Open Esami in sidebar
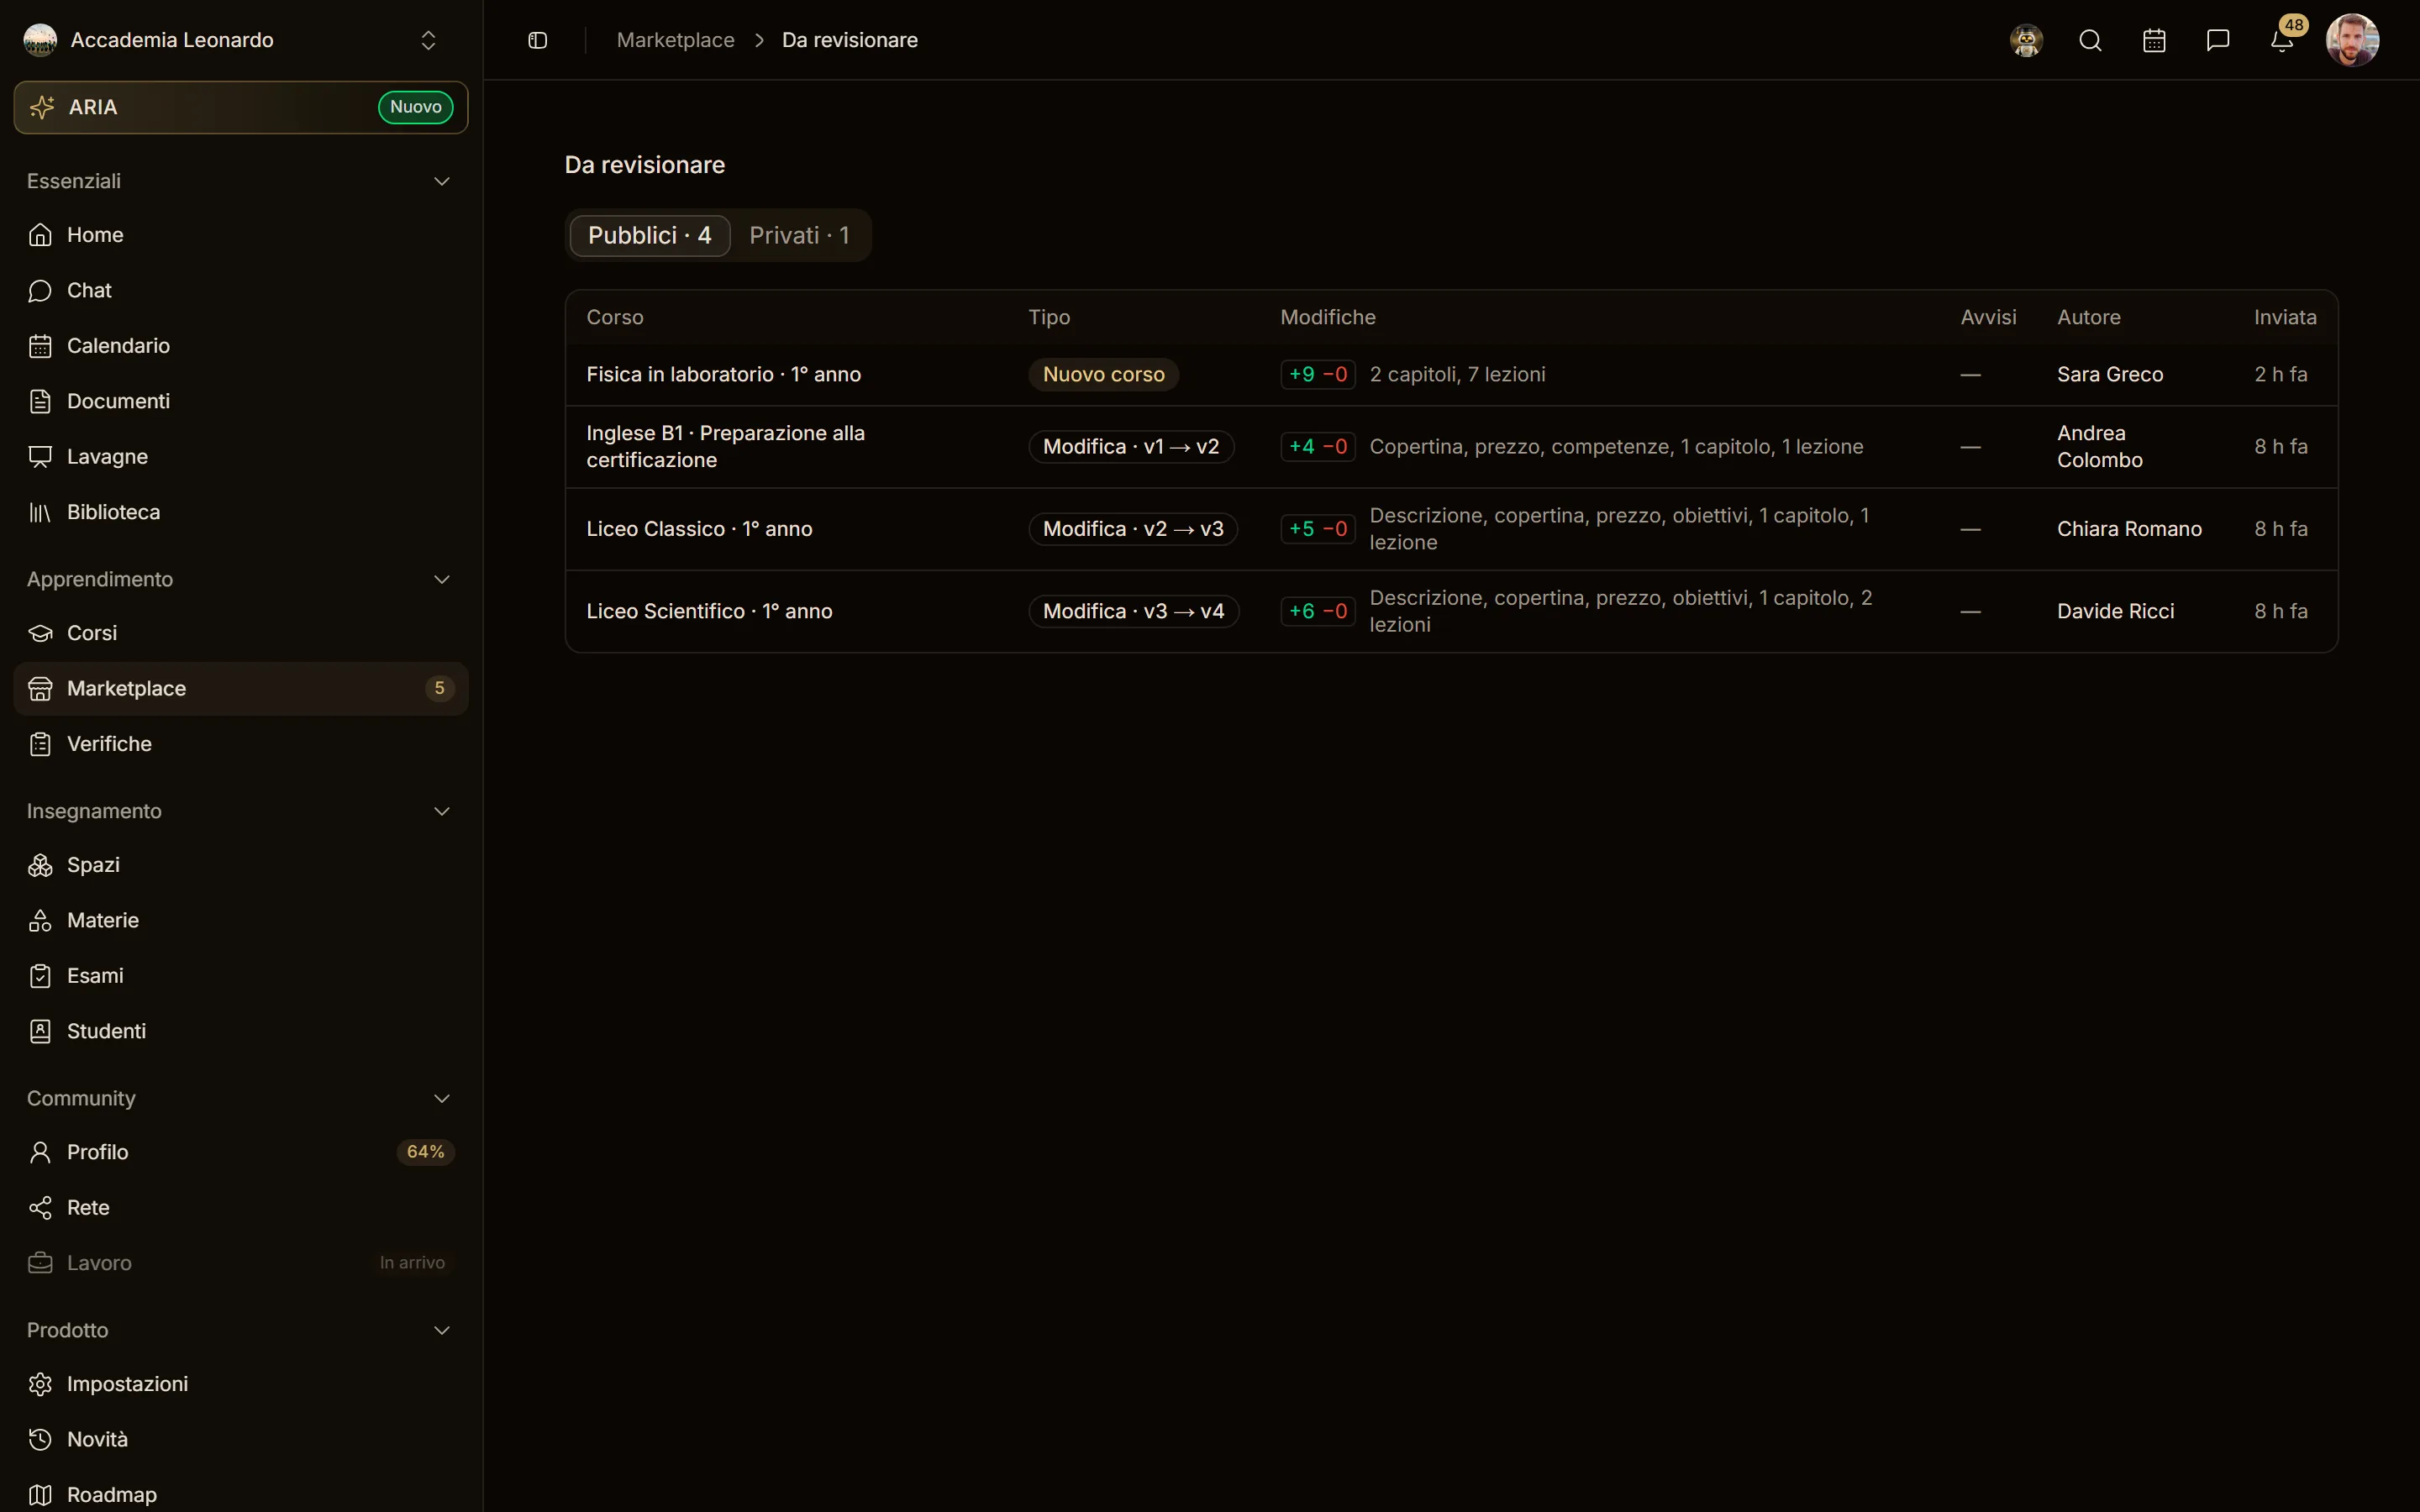Image resolution: width=2420 pixels, height=1512 pixels. point(241,976)
